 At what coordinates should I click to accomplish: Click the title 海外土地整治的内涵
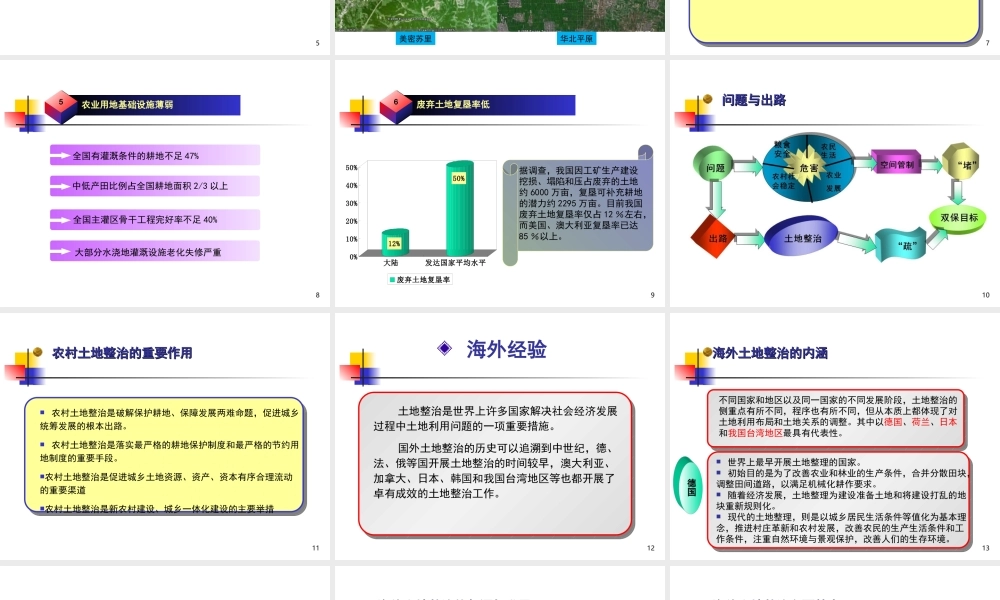coord(770,353)
